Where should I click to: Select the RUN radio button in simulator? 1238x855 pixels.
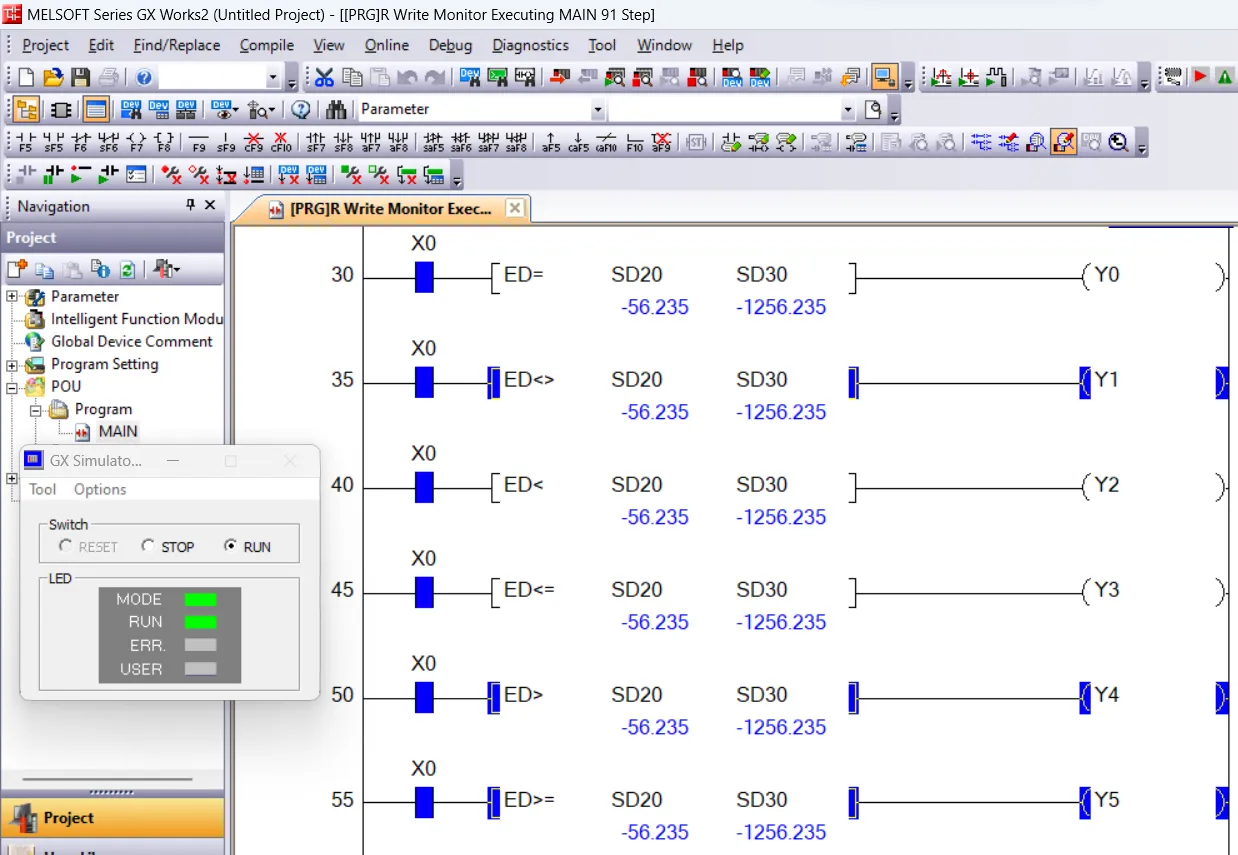[231, 546]
